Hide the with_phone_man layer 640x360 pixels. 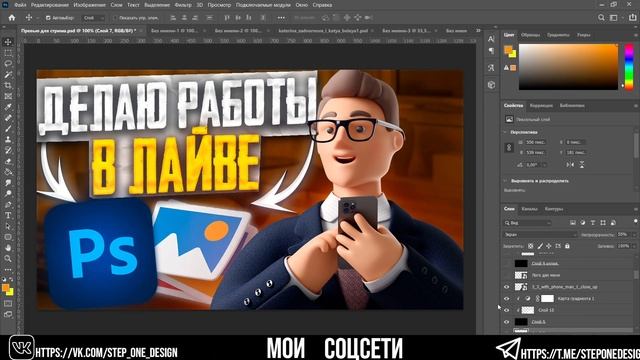point(507,287)
